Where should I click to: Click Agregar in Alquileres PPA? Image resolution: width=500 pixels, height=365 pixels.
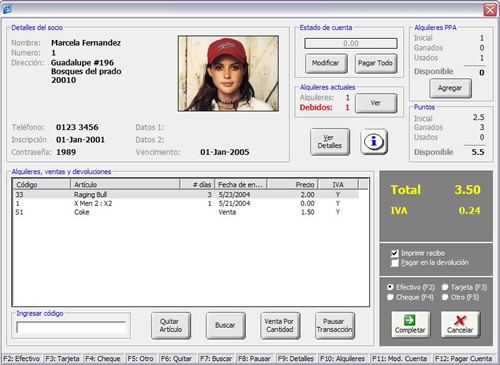point(450,88)
